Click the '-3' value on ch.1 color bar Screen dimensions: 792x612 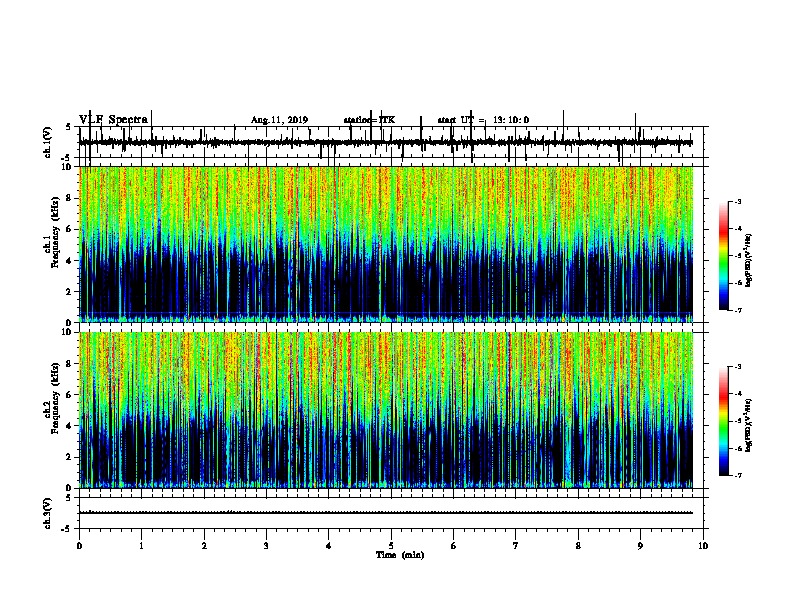[737, 202]
